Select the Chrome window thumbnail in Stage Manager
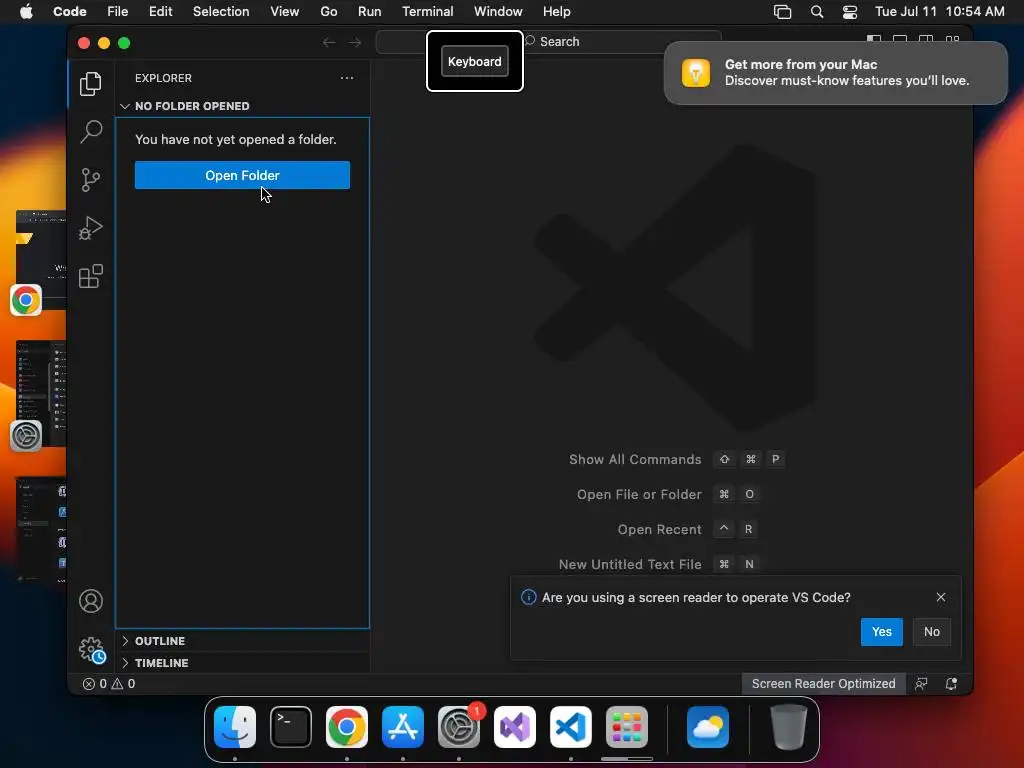Screen dimensions: 1024x768 tap(40, 261)
